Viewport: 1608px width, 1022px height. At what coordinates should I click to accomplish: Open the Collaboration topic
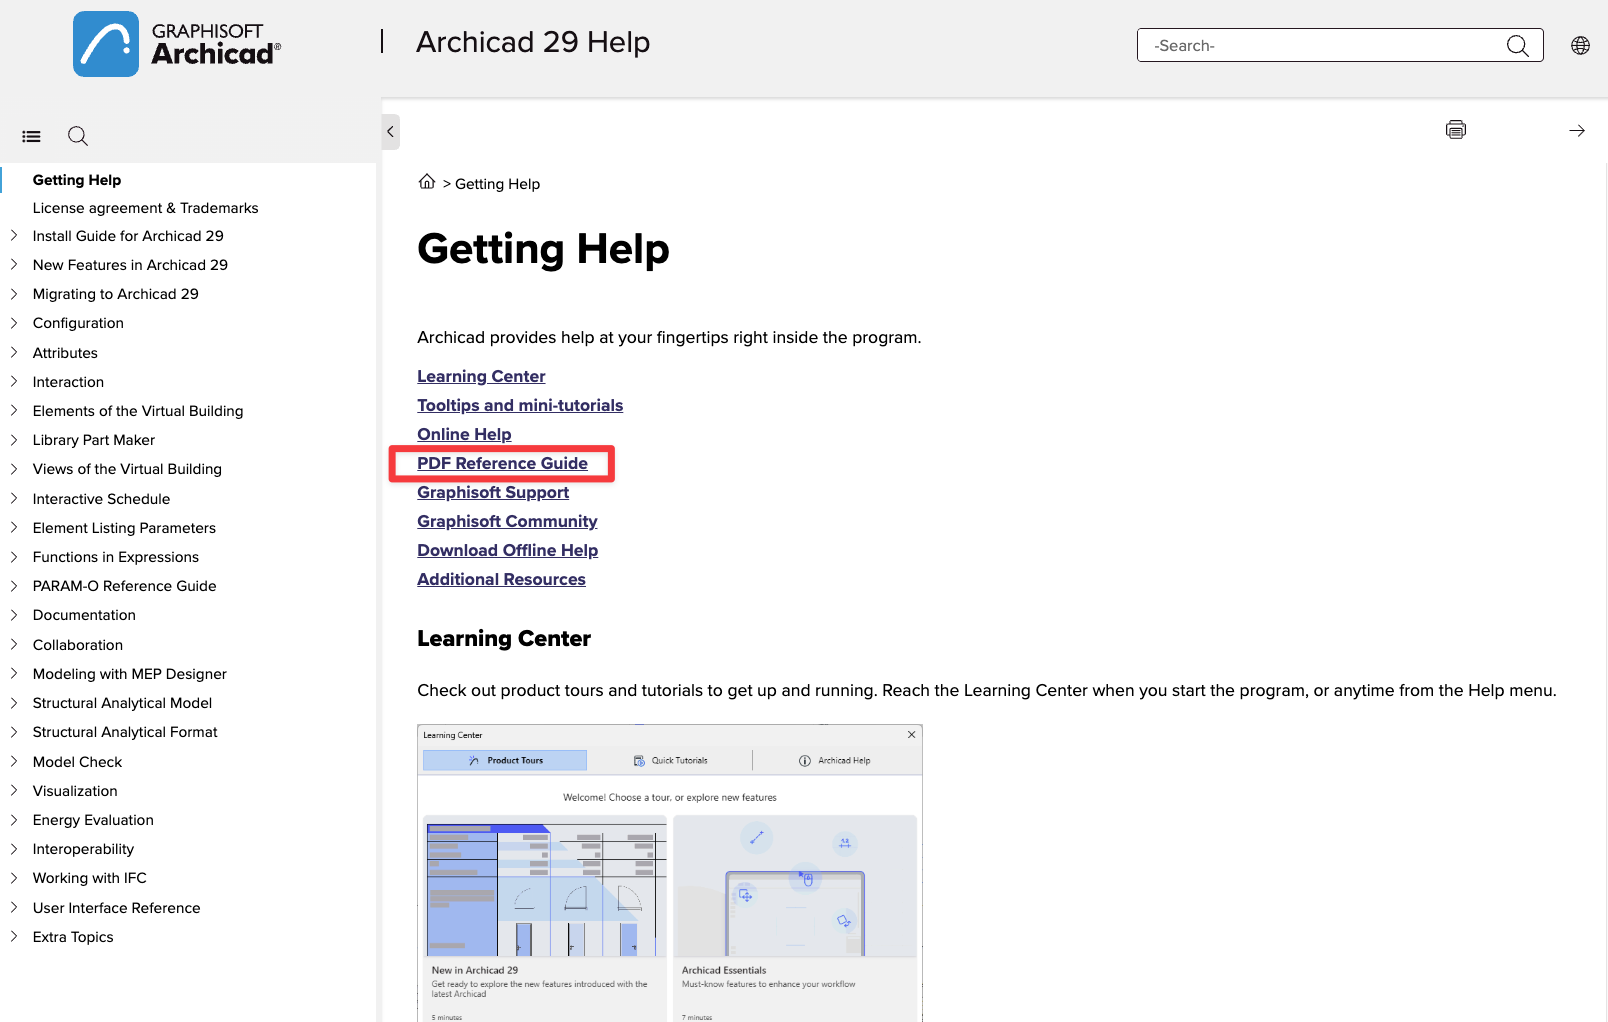(x=78, y=645)
